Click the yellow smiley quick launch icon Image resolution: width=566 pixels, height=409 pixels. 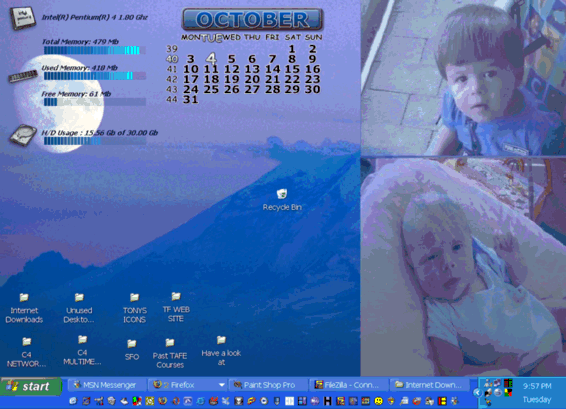378,401
